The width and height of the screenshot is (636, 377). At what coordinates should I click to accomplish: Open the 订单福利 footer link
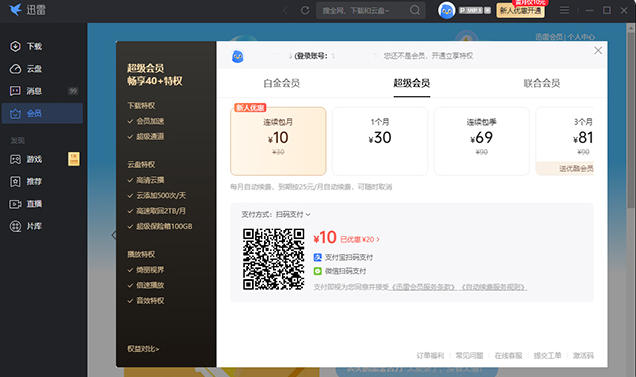(430, 355)
